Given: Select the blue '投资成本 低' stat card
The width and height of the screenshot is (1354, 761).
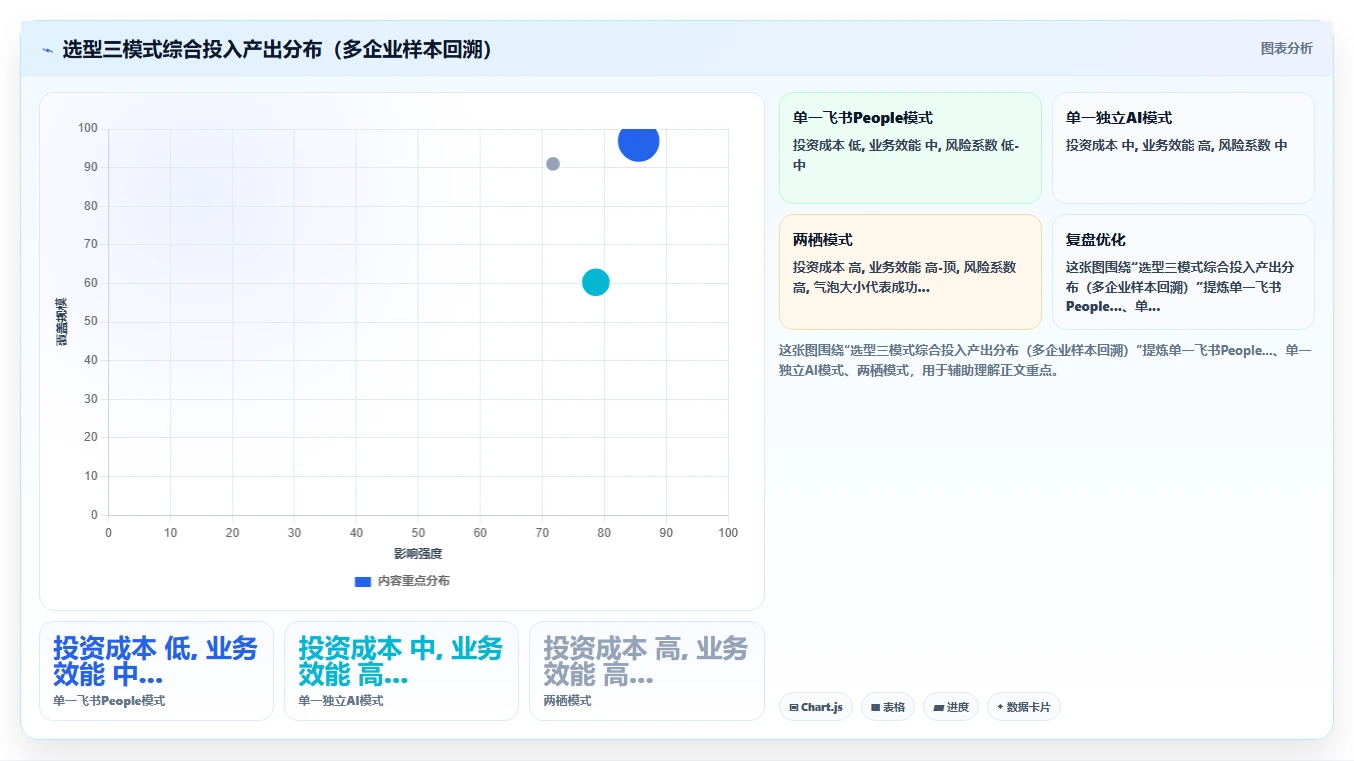Looking at the screenshot, I should tap(156, 671).
